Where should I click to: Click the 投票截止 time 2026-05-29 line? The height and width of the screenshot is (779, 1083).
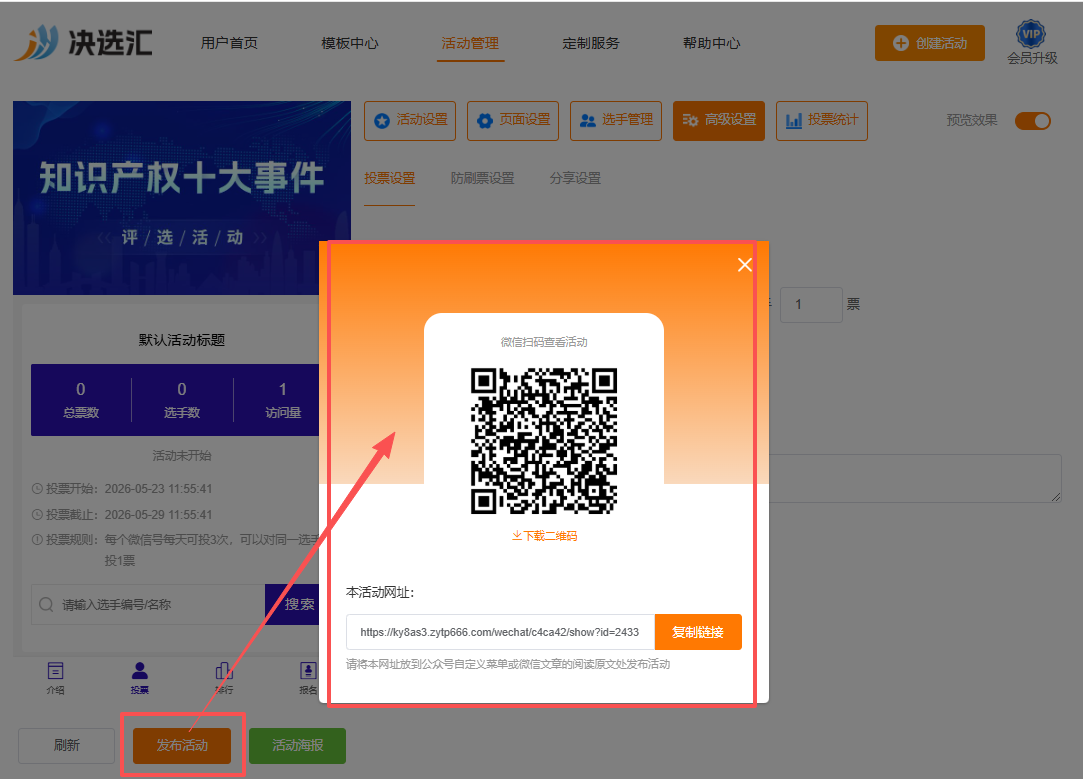pyautogui.click(x=122, y=515)
